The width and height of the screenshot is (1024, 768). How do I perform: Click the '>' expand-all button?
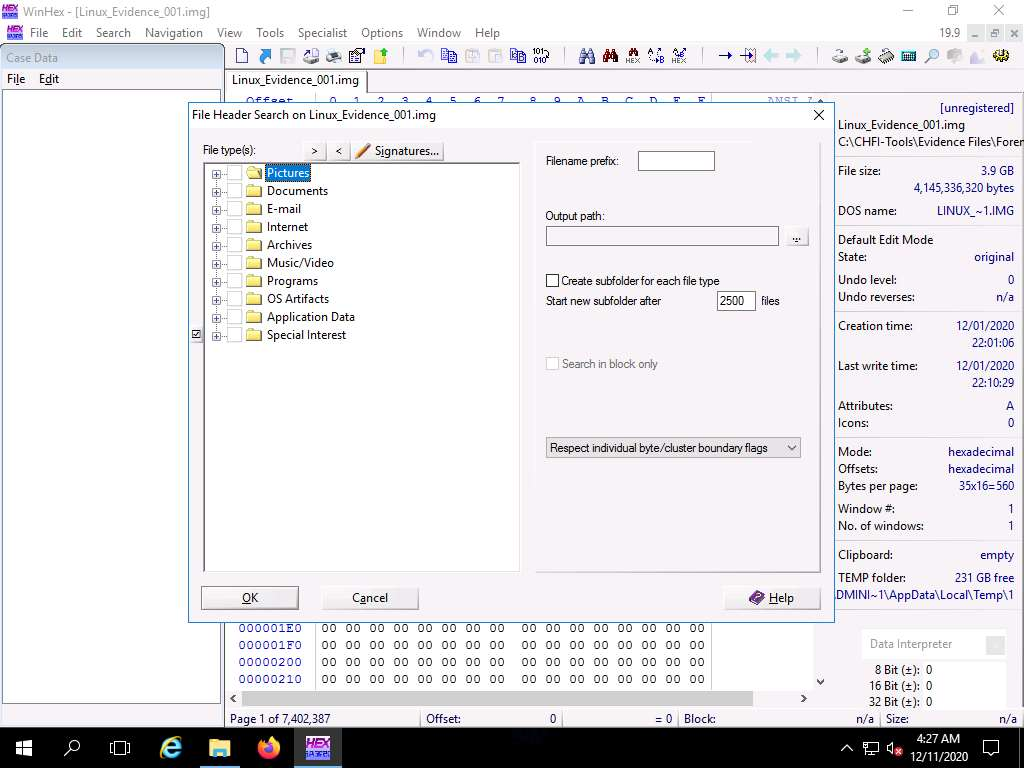point(315,151)
